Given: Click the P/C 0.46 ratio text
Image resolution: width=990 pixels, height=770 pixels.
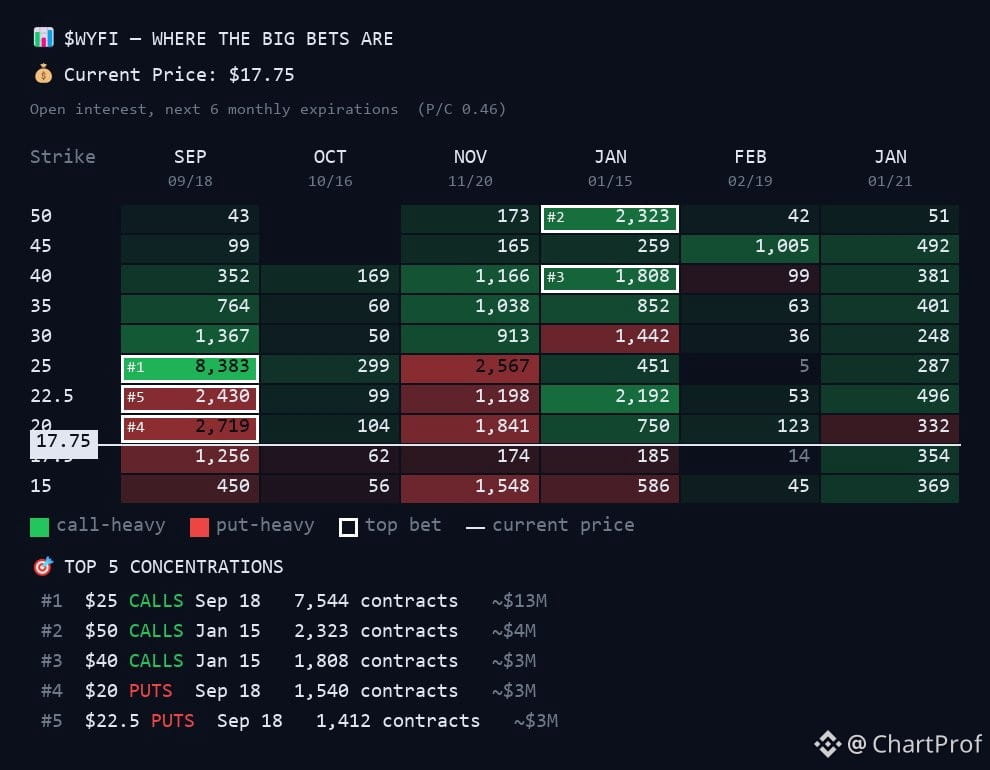Looking at the screenshot, I should coord(462,109).
